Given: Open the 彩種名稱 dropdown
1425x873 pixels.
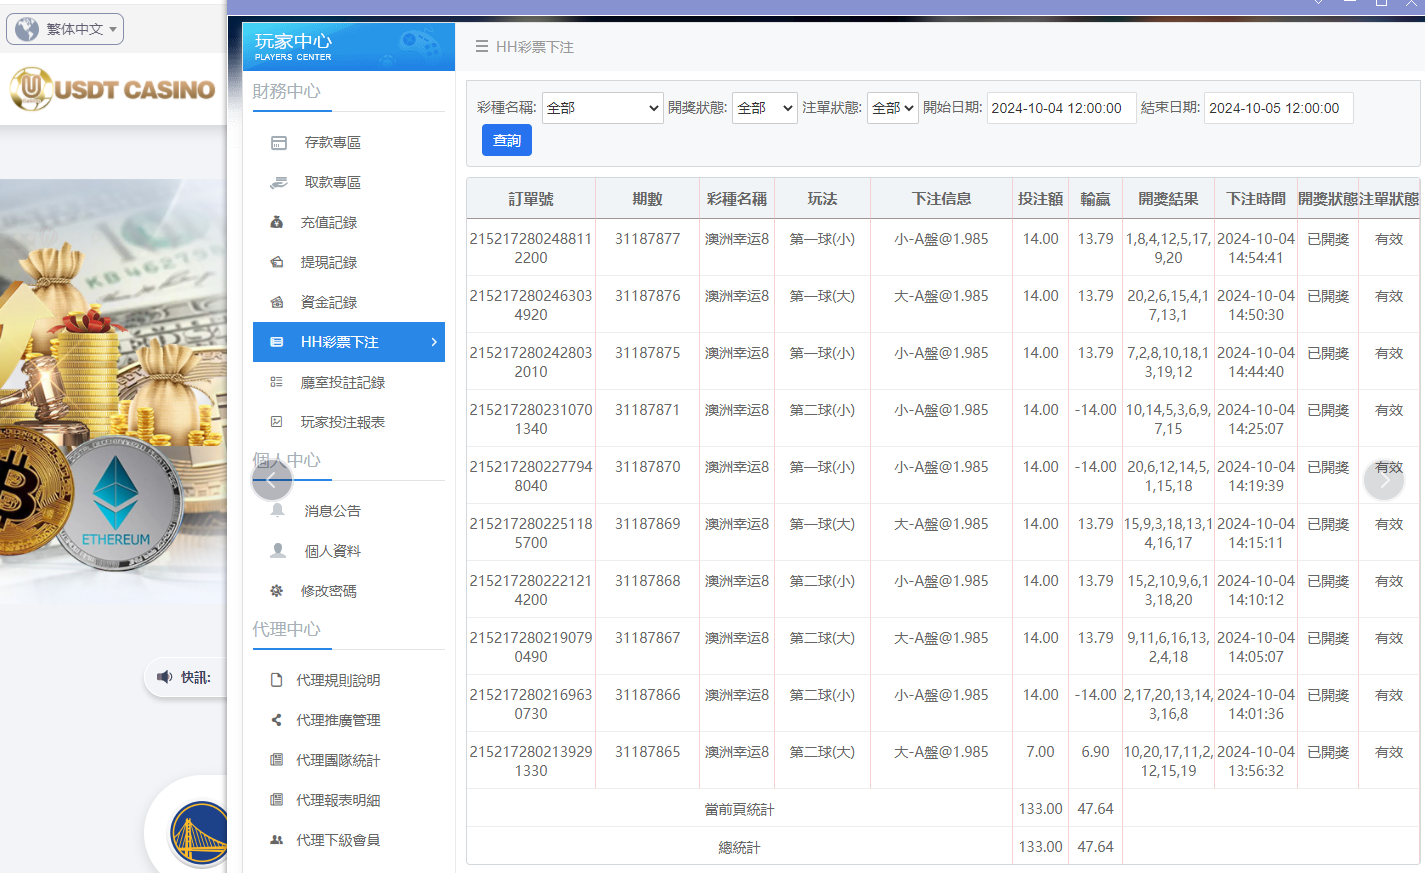Looking at the screenshot, I should coord(602,107).
